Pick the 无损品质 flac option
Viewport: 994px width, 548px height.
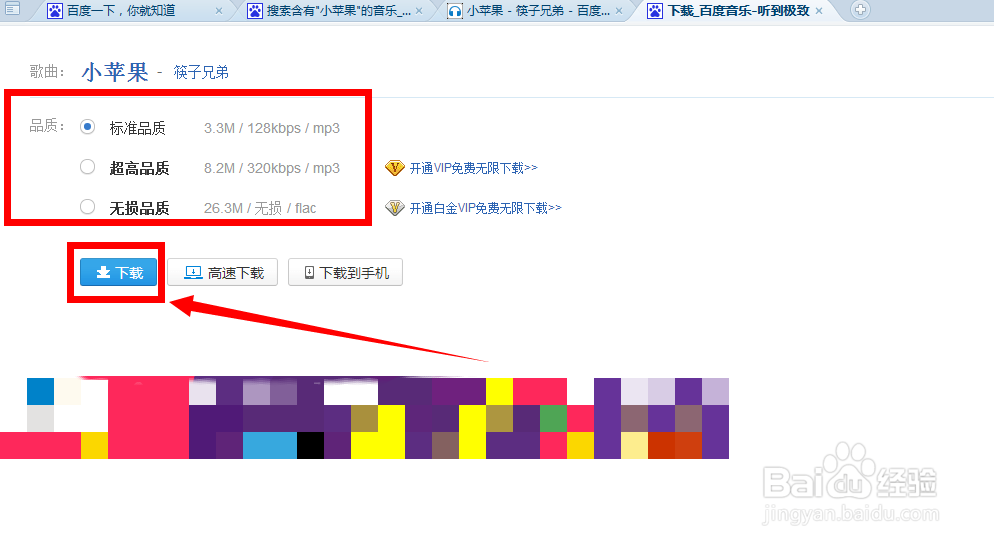pyautogui.click(x=87, y=207)
